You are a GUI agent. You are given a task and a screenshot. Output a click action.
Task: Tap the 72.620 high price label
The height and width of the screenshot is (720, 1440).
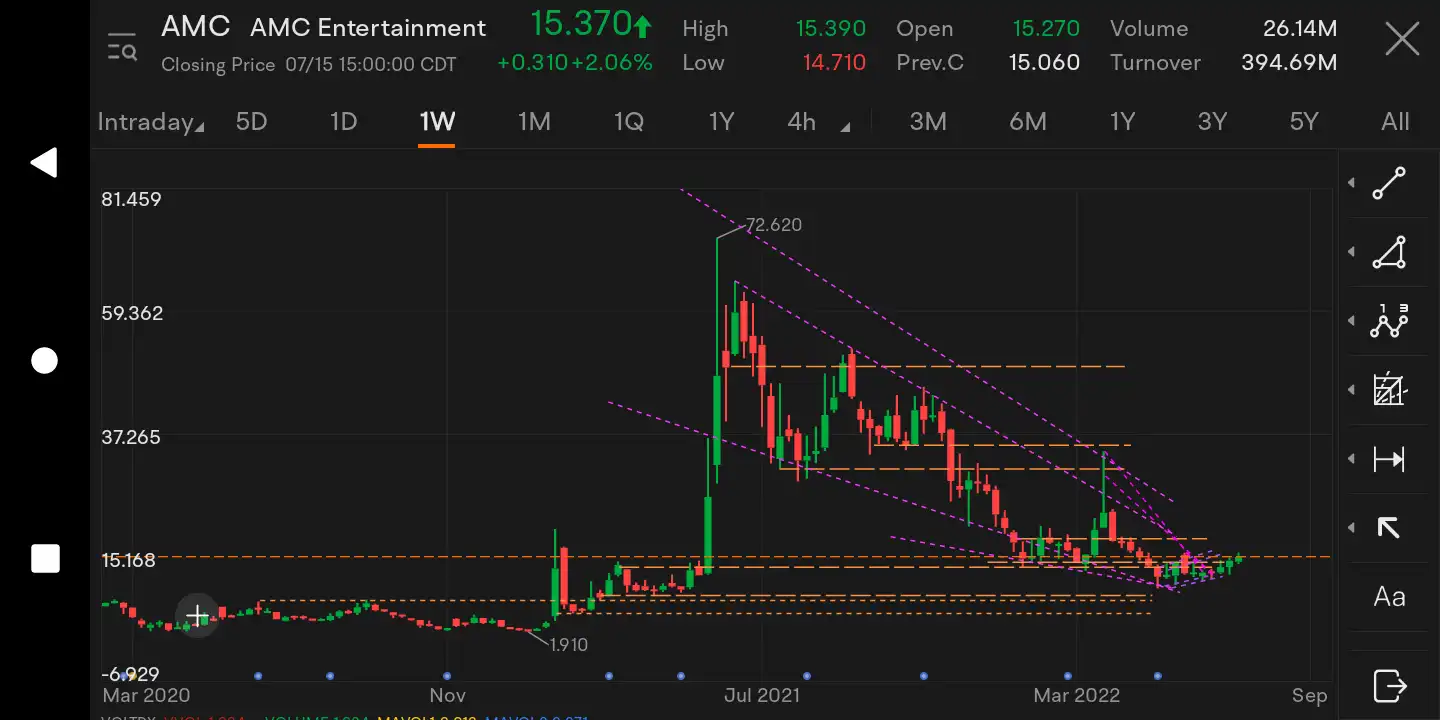point(774,225)
